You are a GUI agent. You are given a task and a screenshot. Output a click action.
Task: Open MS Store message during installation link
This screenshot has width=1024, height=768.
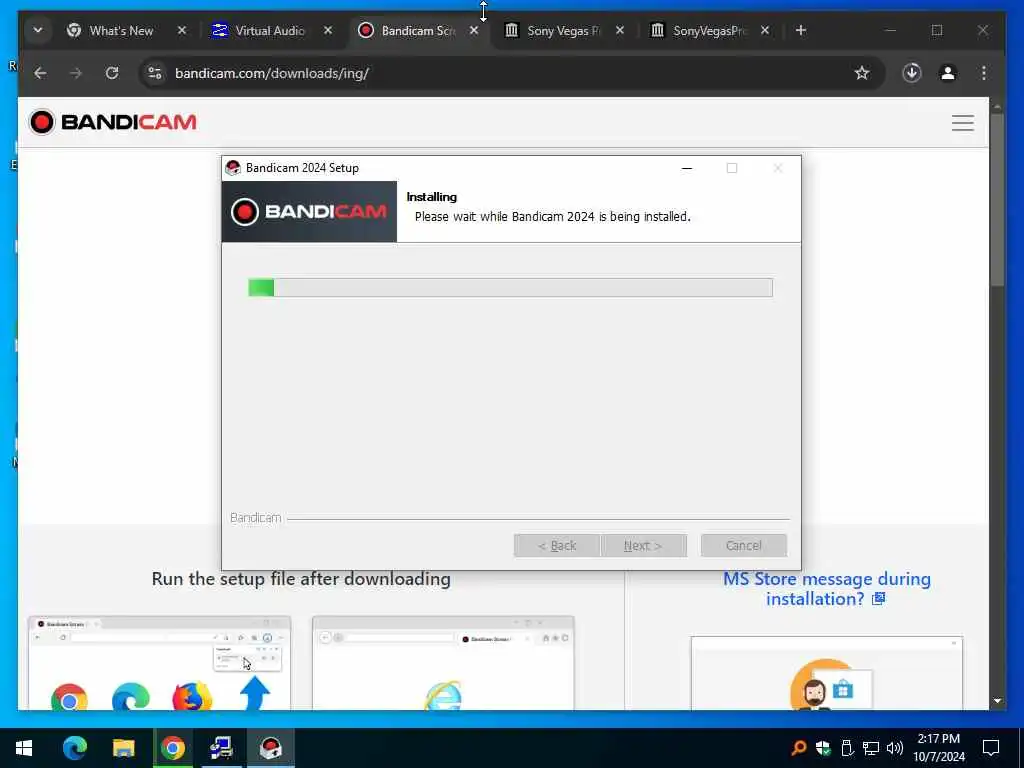click(x=827, y=588)
